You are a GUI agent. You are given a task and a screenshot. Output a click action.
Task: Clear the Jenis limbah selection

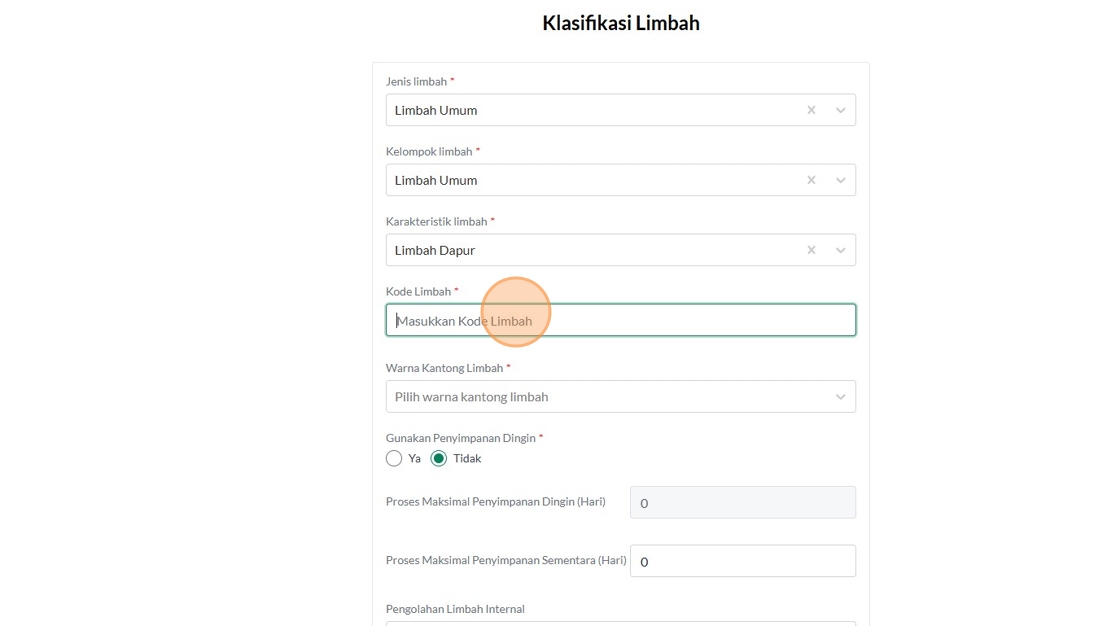click(811, 110)
